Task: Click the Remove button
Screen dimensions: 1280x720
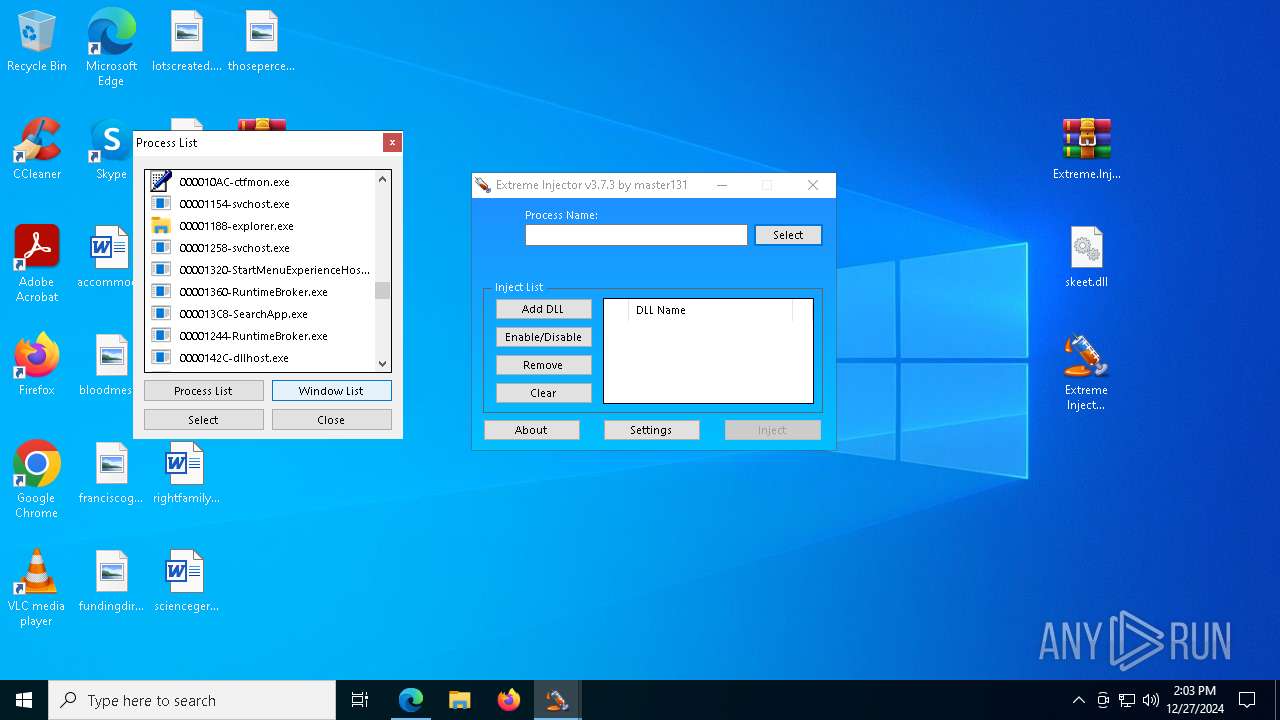Action: coord(543,365)
